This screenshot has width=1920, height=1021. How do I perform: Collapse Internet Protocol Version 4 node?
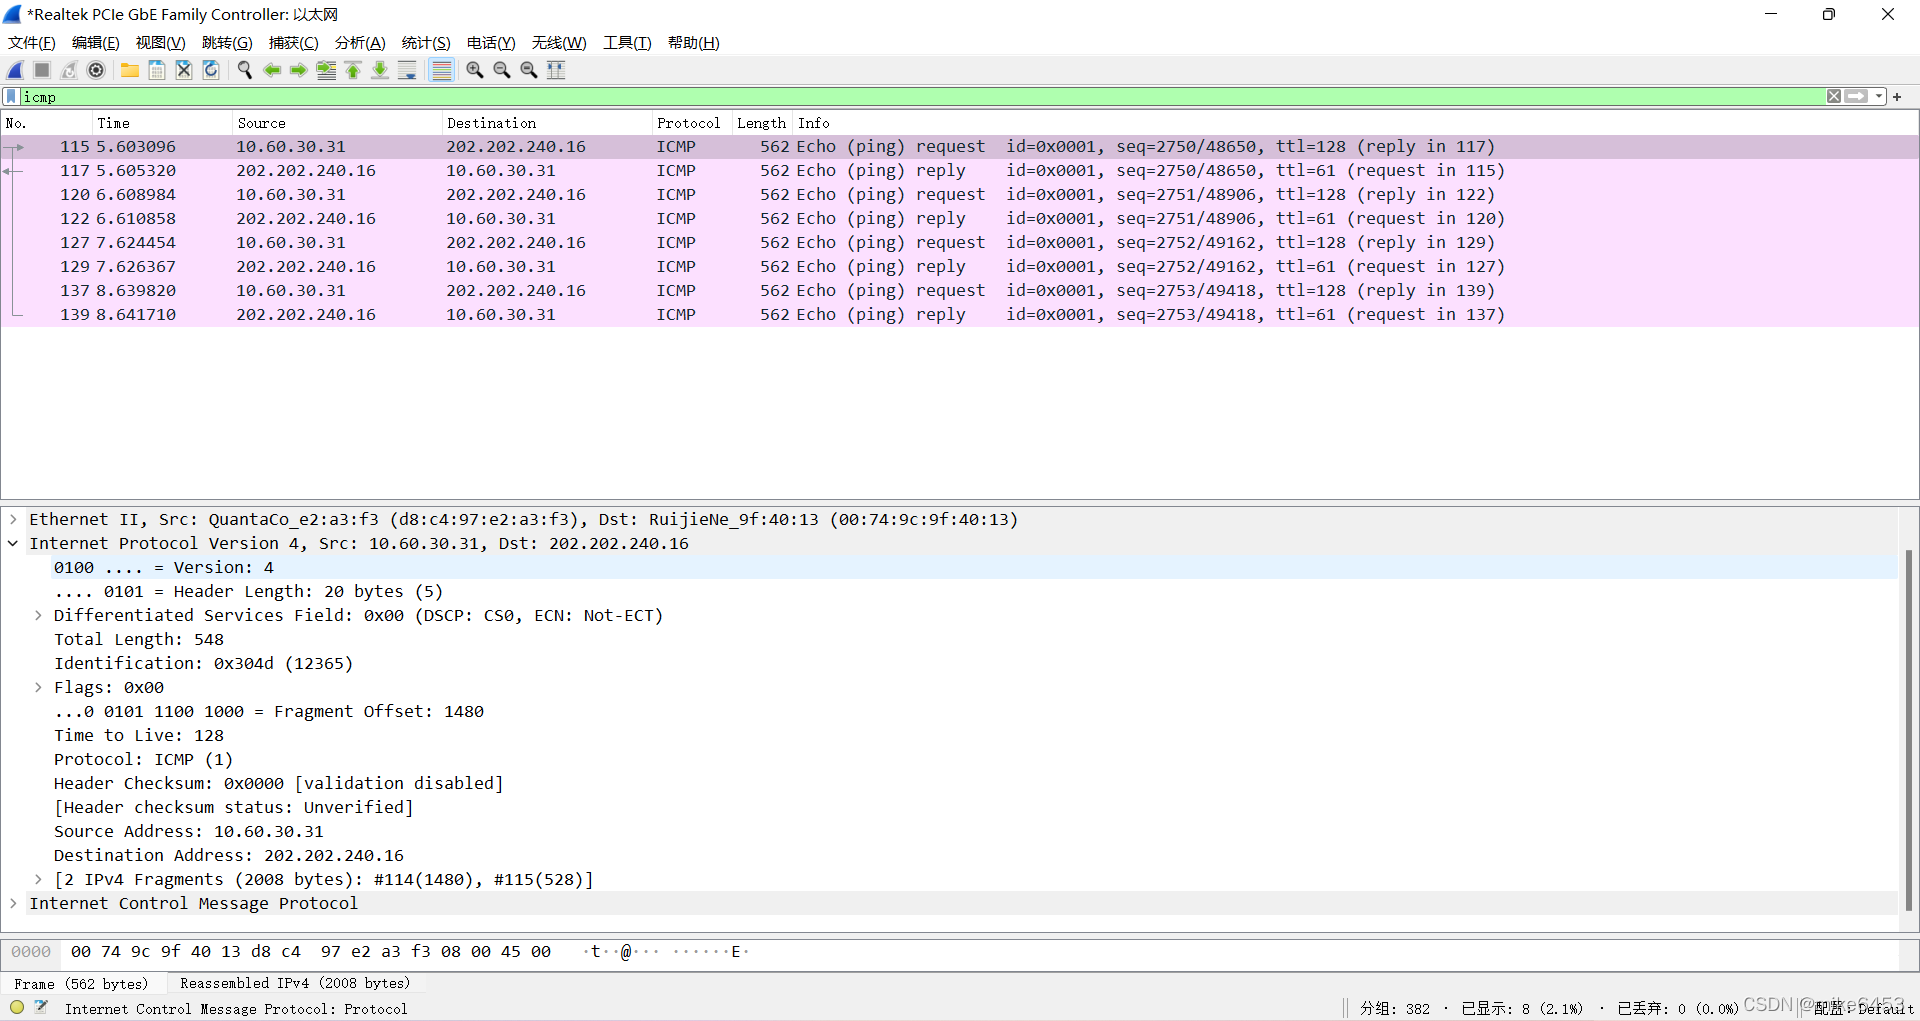tap(13, 543)
